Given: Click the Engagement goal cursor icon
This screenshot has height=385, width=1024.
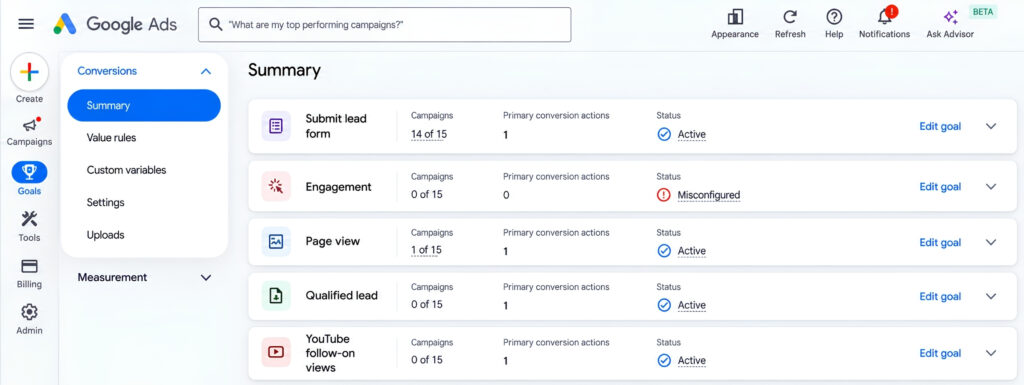Looking at the screenshot, I should tap(276, 187).
